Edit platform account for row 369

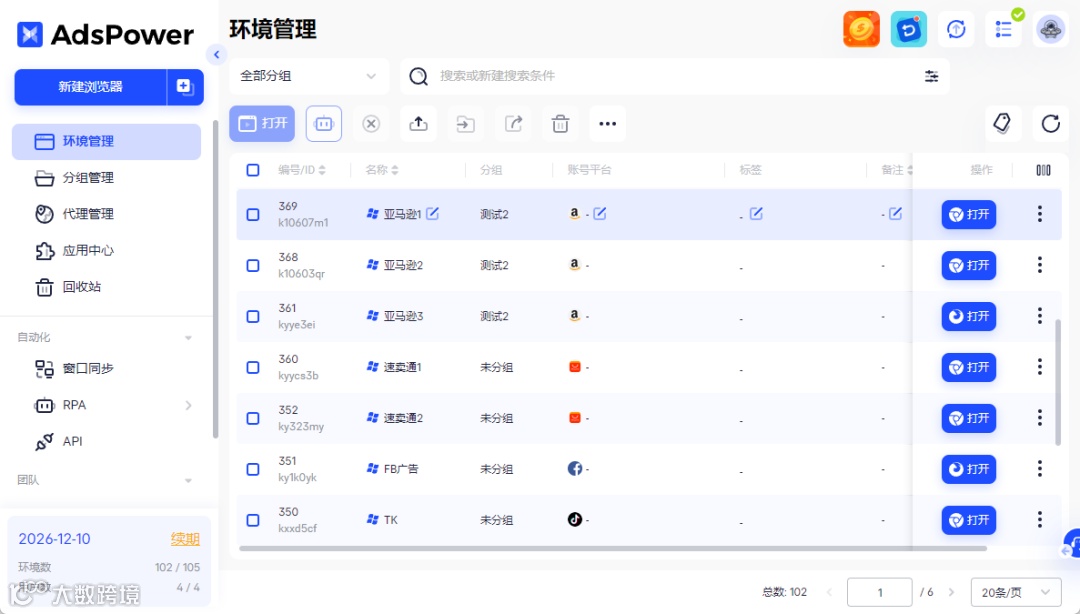(600, 214)
